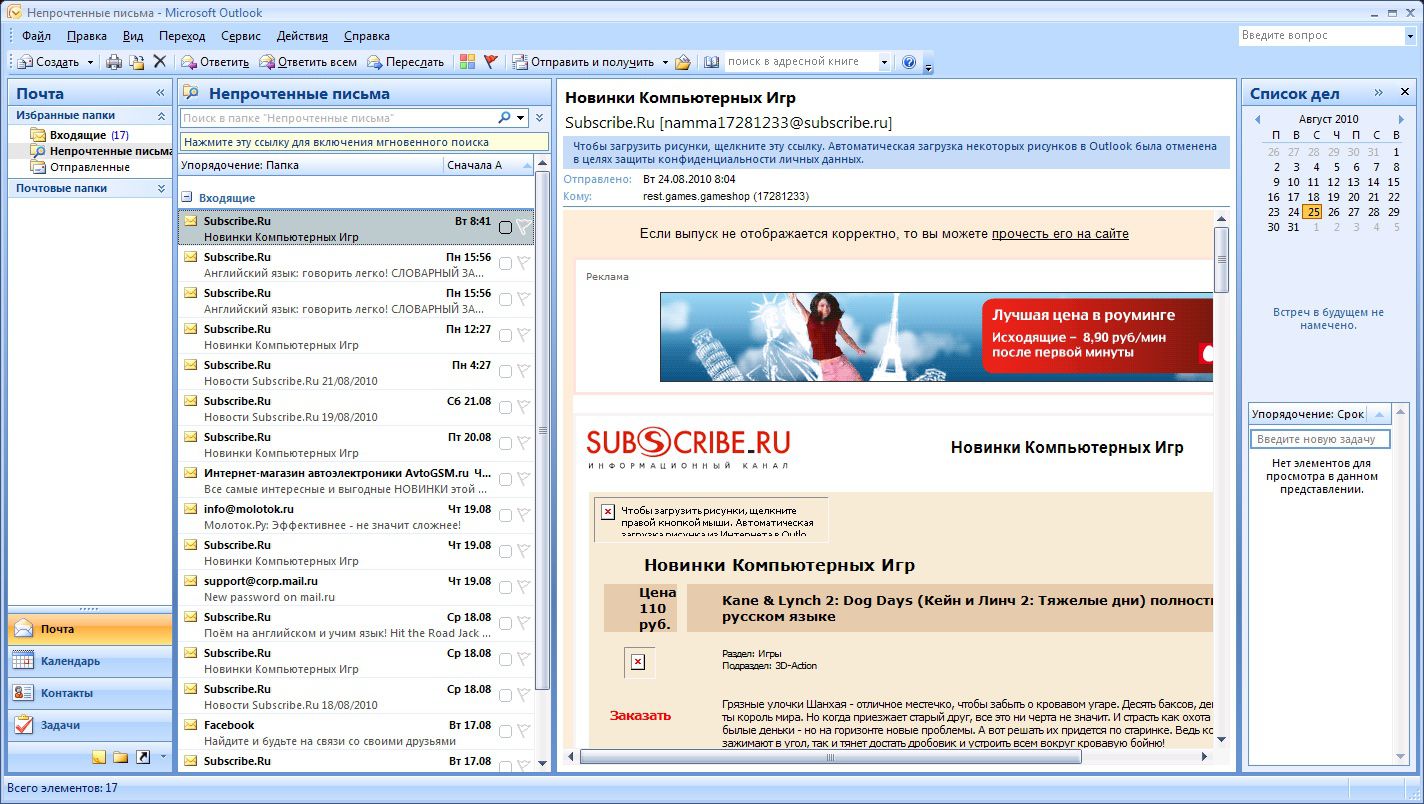Toggle category box on selected Вт 8:41 message
Image resolution: width=1424 pixels, height=804 pixels.
505,228
